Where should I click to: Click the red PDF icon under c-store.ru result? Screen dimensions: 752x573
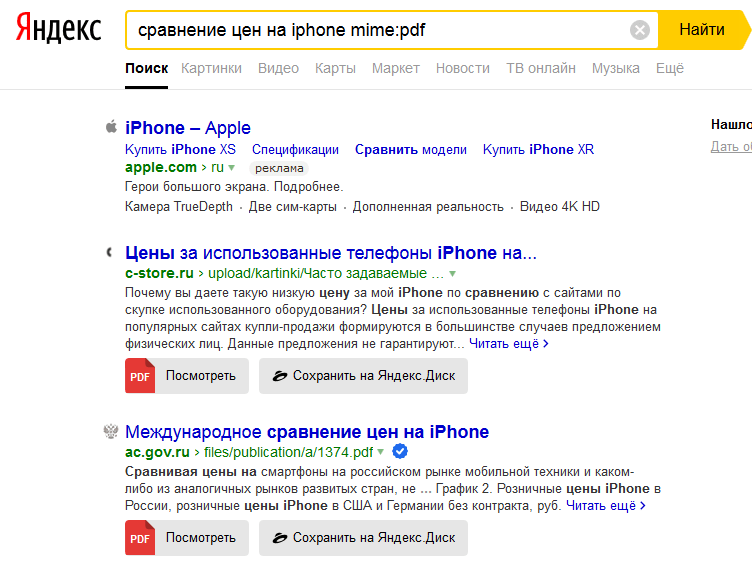tap(140, 376)
